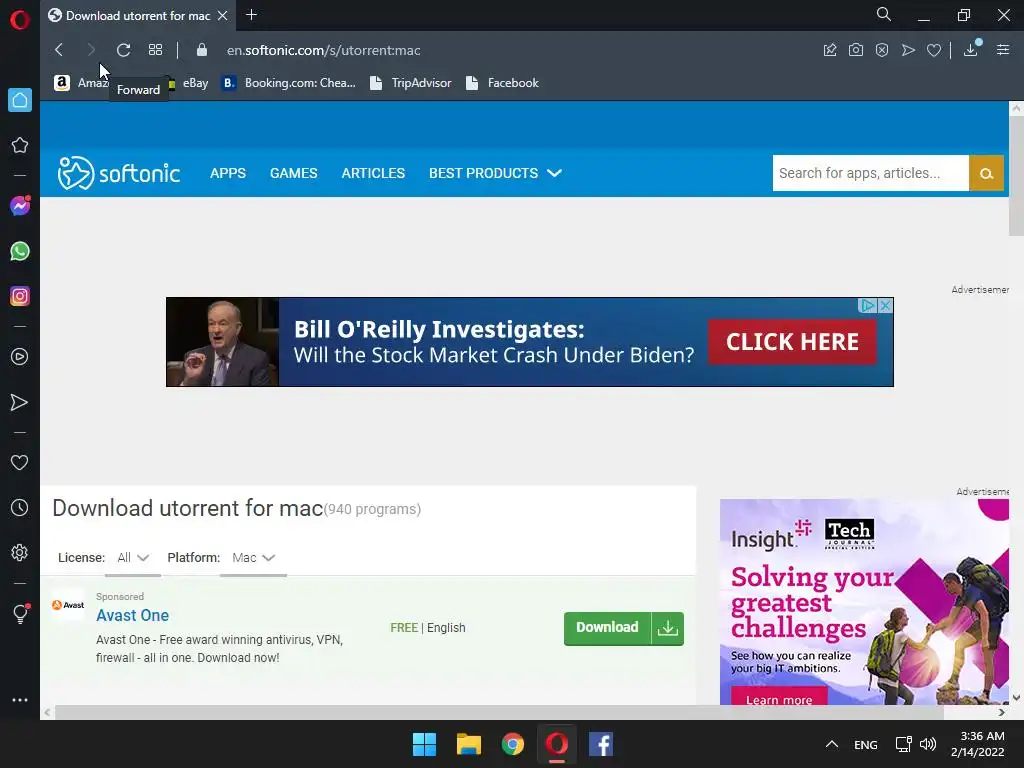Open Speed Dial start page grid icon
Screen dimensions: 1024x768
coord(155,50)
